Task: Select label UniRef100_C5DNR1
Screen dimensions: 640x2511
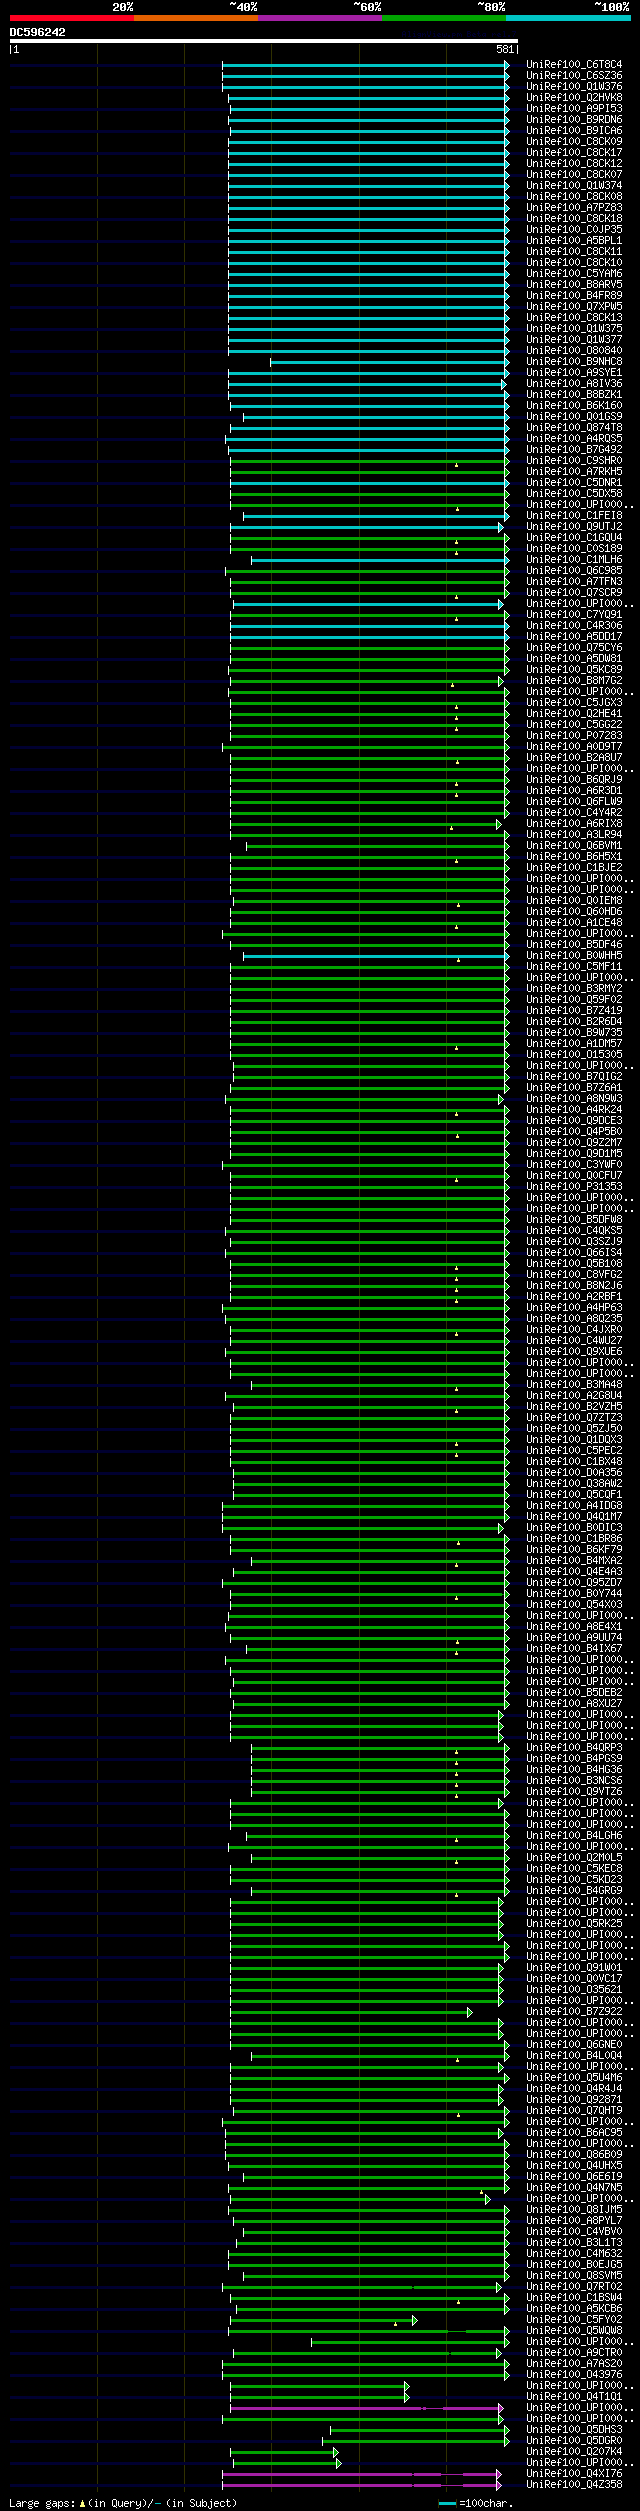Action: (x=574, y=482)
